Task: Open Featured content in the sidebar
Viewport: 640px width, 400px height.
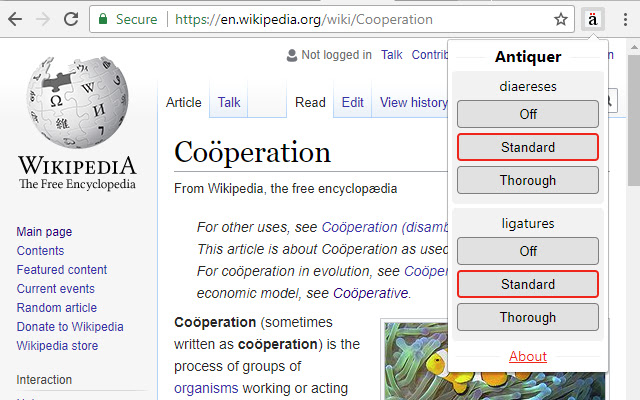Action: [x=62, y=269]
